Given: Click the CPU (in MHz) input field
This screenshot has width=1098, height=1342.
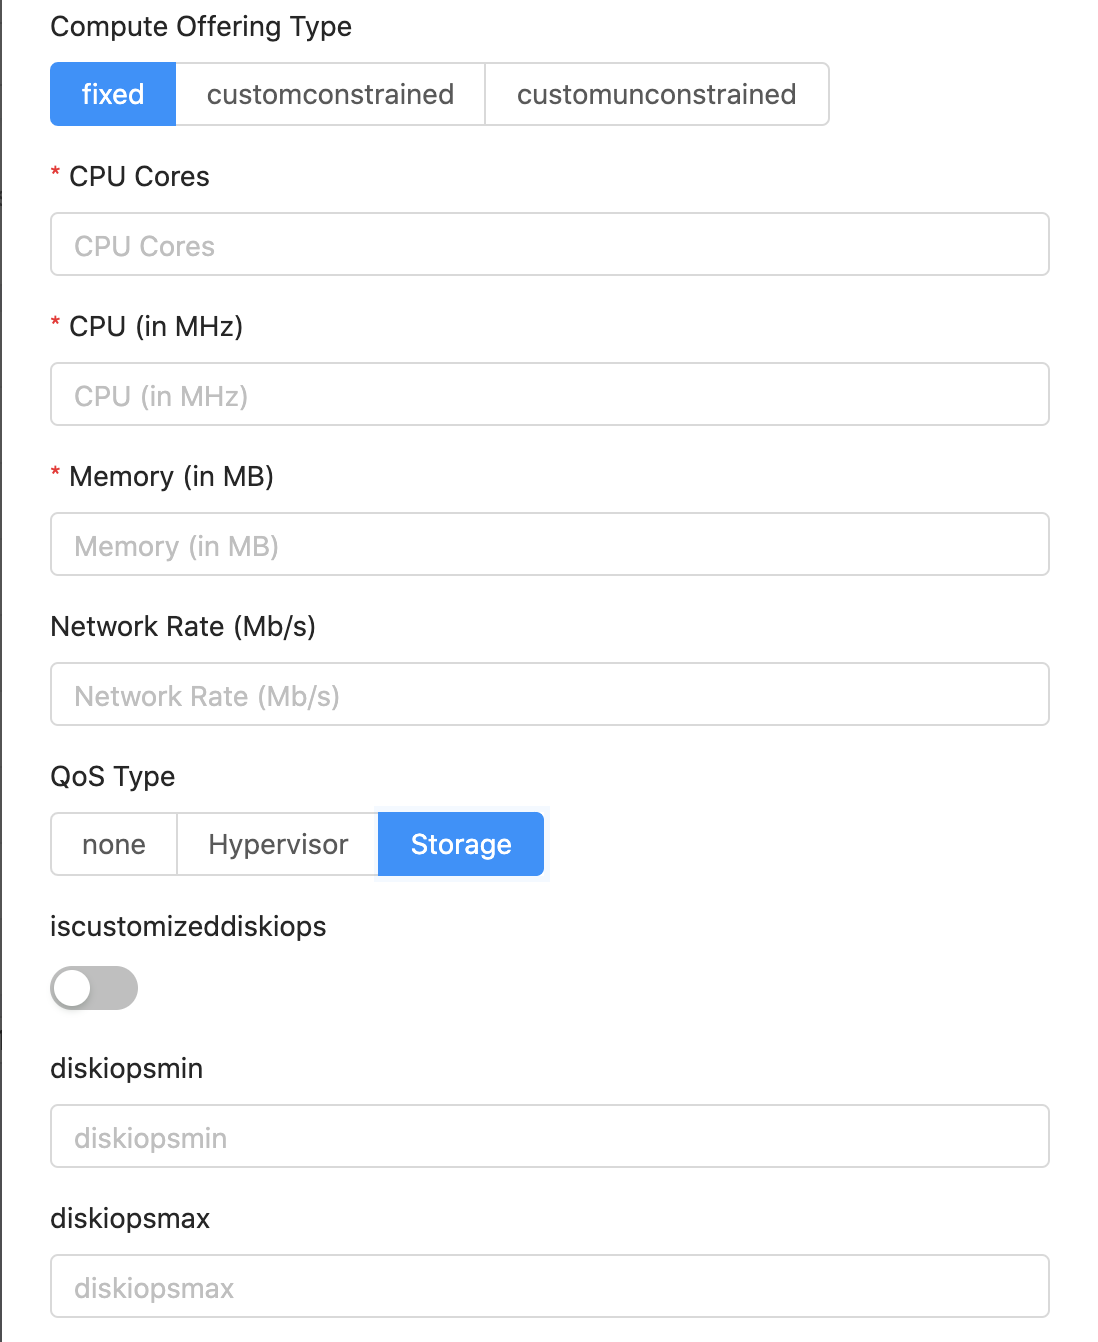Looking at the screenshot, I should click(x=549, y=394).
